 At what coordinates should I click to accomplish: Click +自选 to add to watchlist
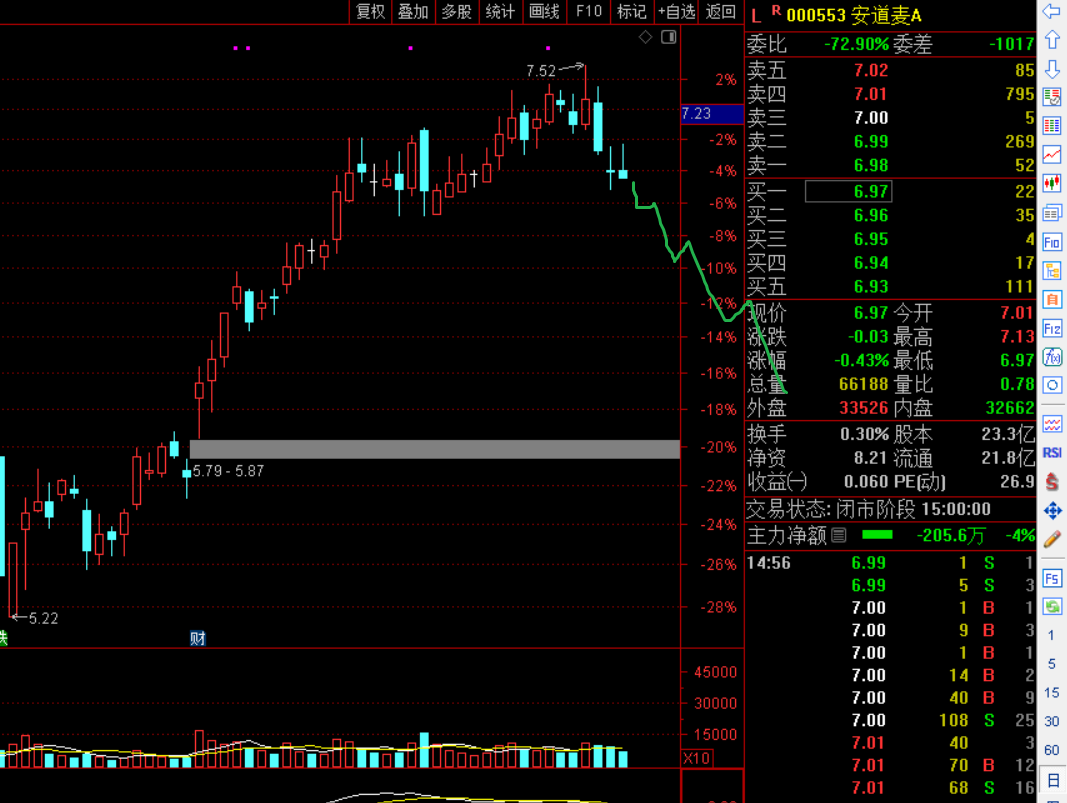(676, 12)
